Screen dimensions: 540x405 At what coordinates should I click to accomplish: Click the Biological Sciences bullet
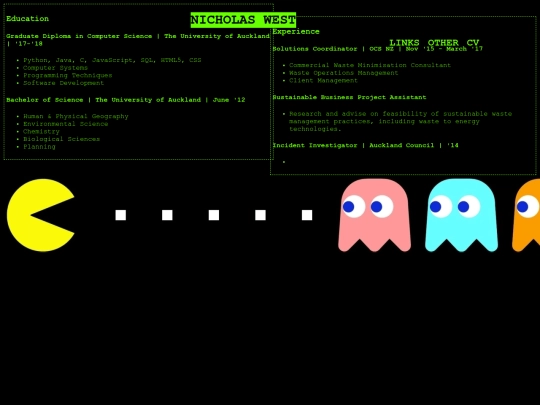tap(61, 139)
